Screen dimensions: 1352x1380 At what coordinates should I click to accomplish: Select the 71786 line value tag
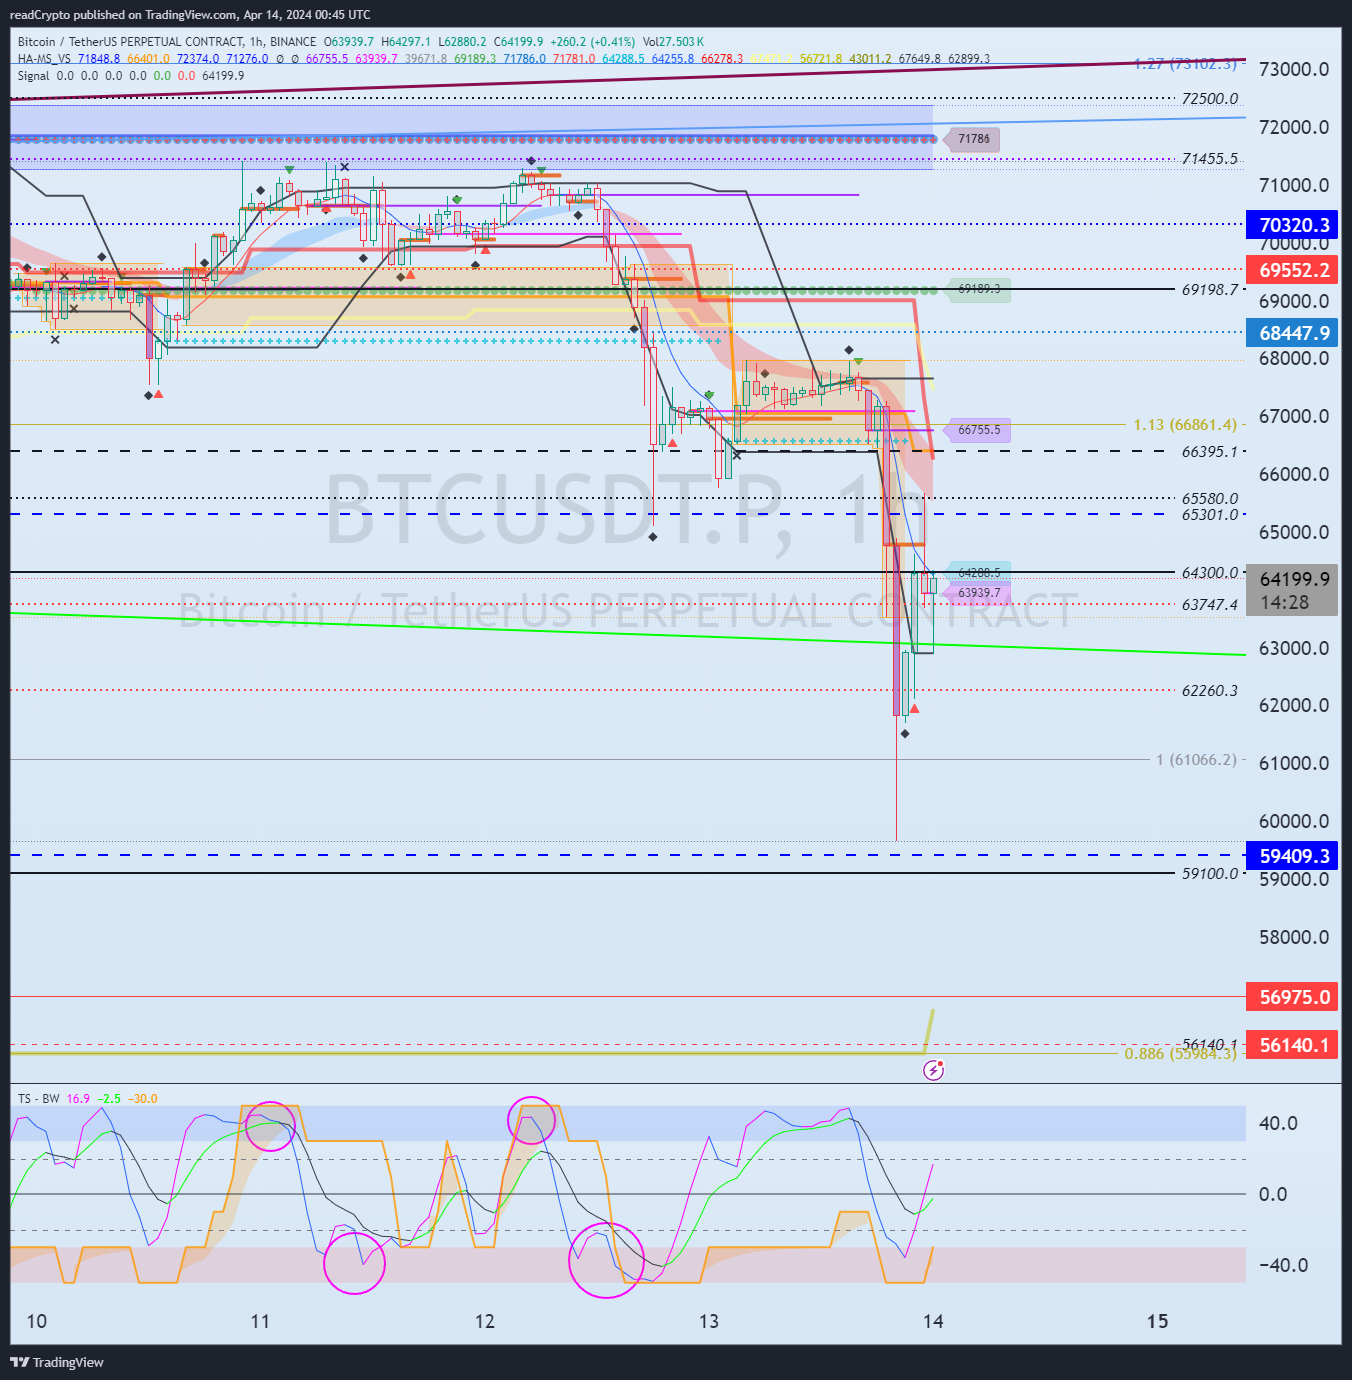pos(972,139)
